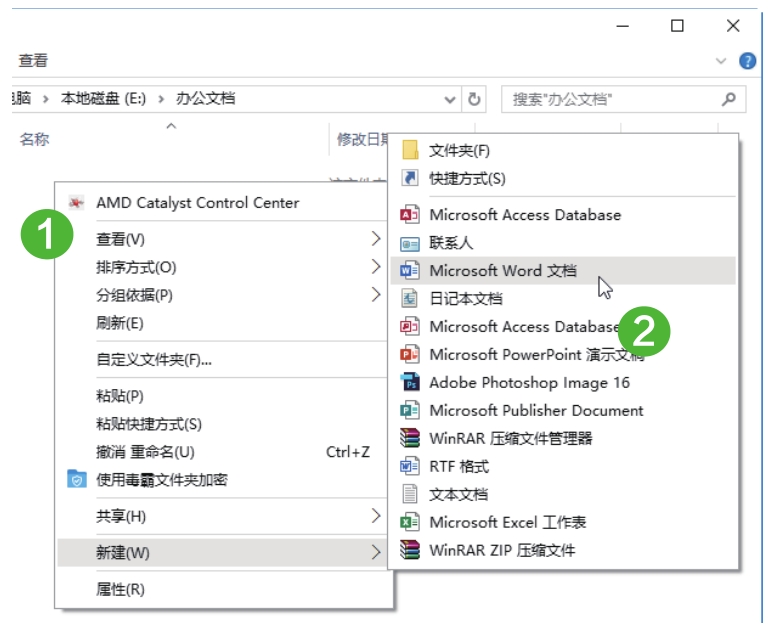Click the search magnifier icon

(729, 99)
